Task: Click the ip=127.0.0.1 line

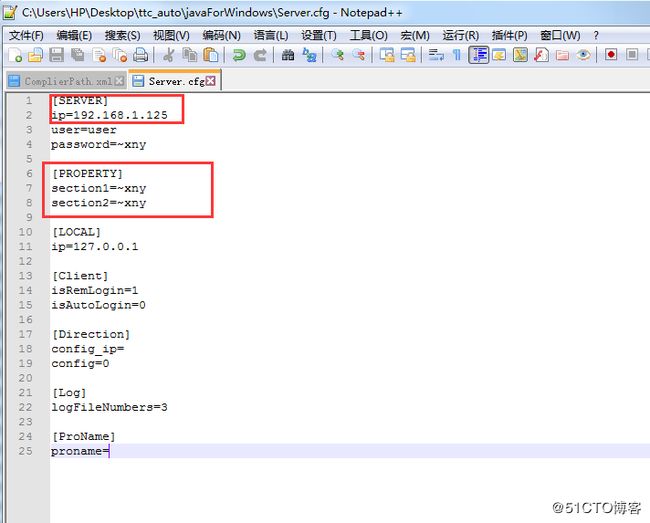Action: tap(95, 247)
